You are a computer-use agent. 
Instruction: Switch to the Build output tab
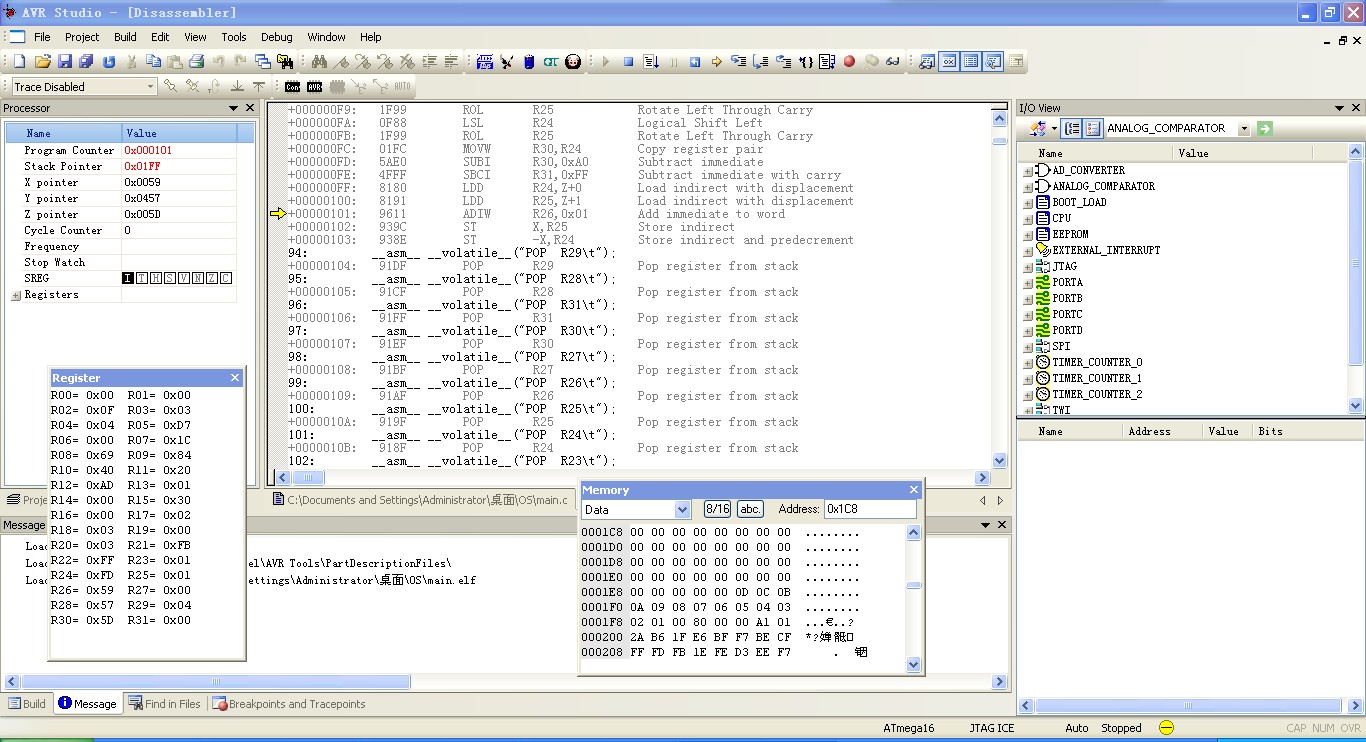click(27, 704)
